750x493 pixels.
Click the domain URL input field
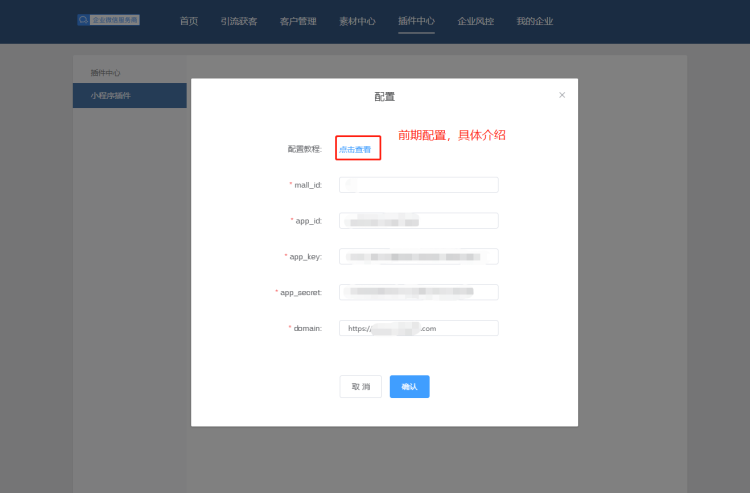[418, 328]
